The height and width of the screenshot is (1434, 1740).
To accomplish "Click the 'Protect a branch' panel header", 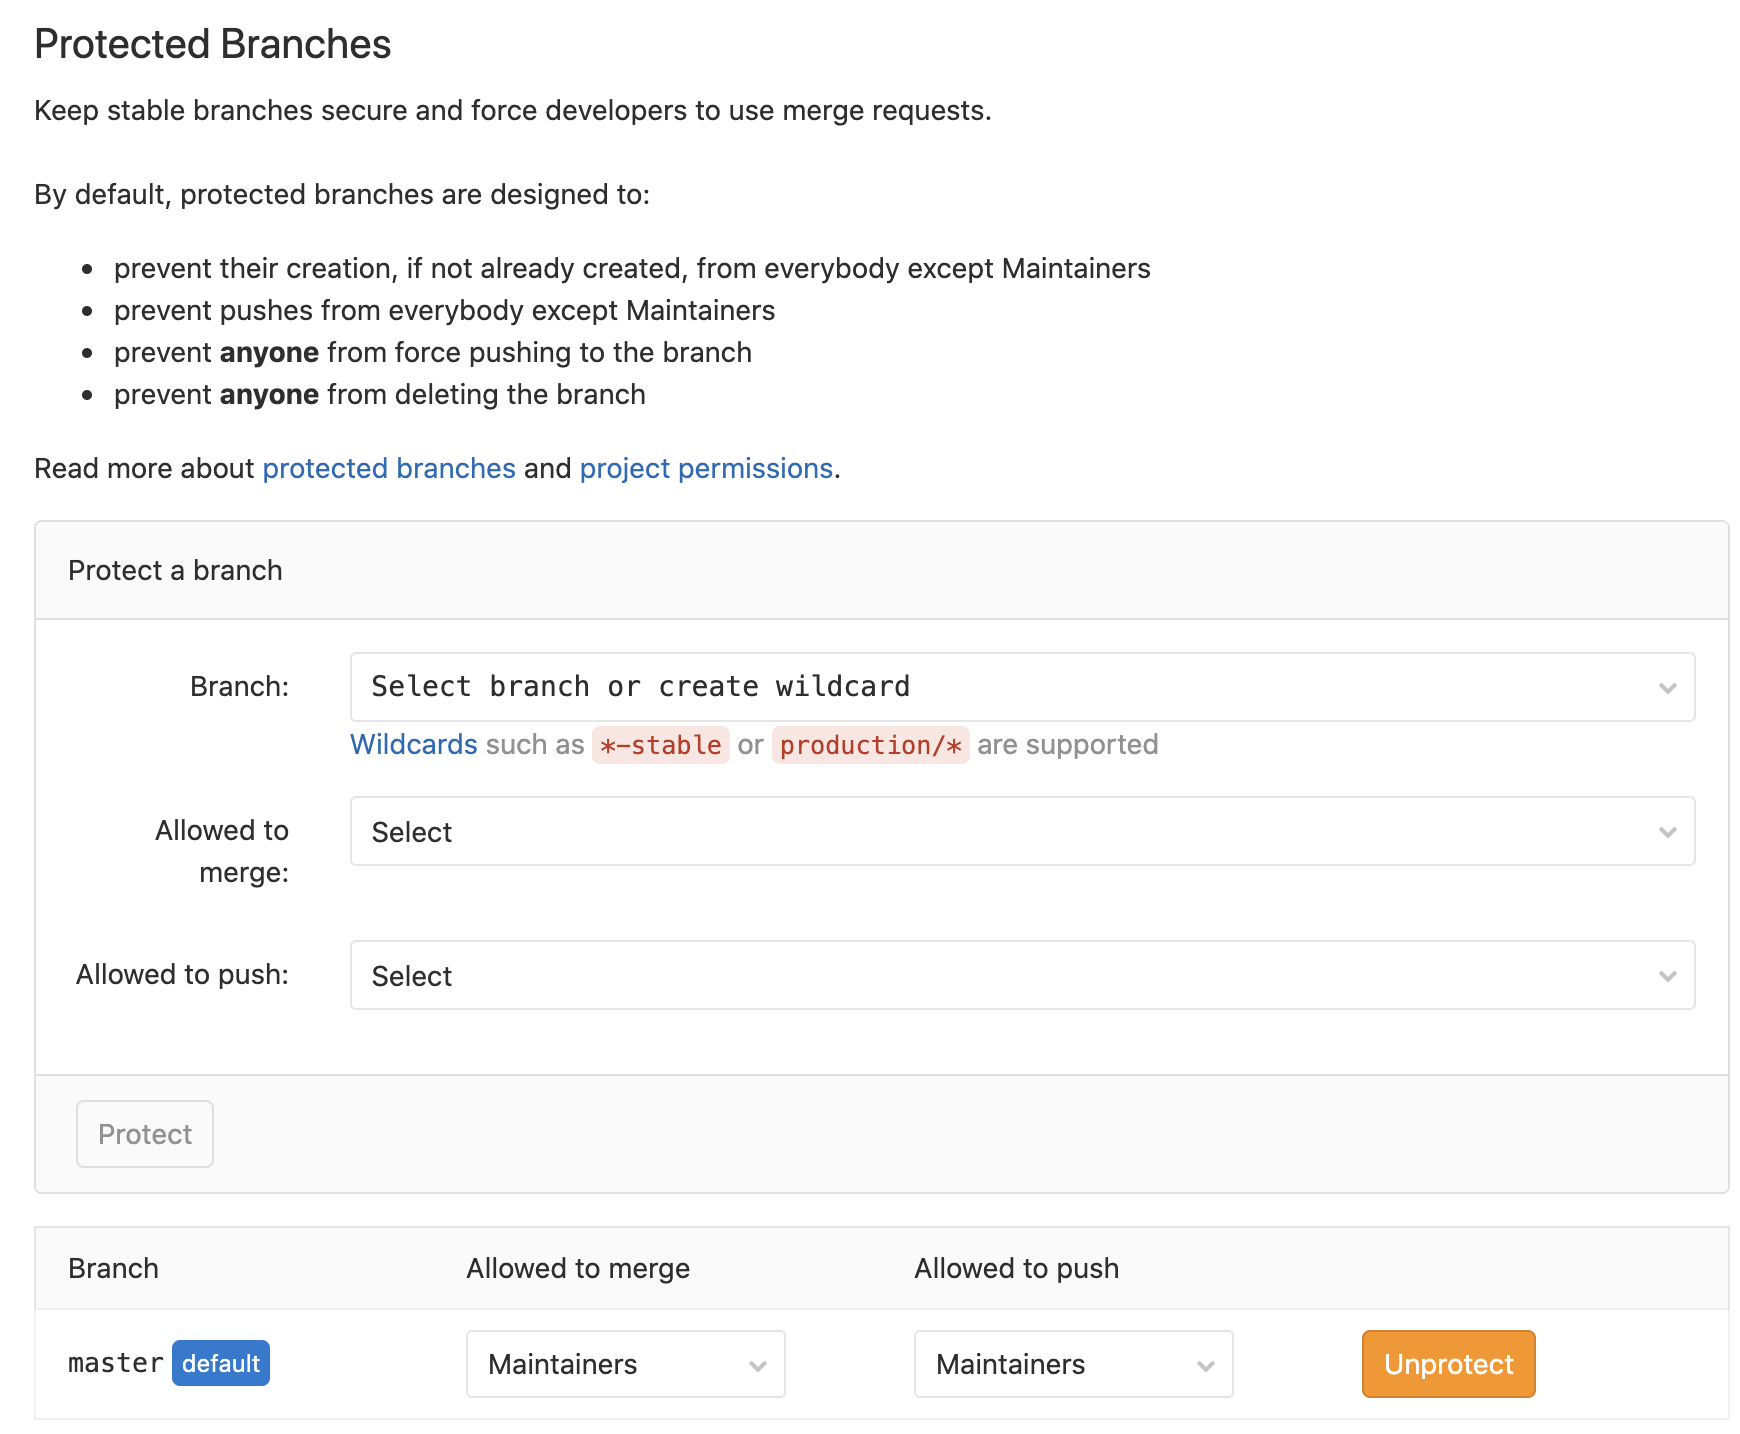I will point(175,570).
